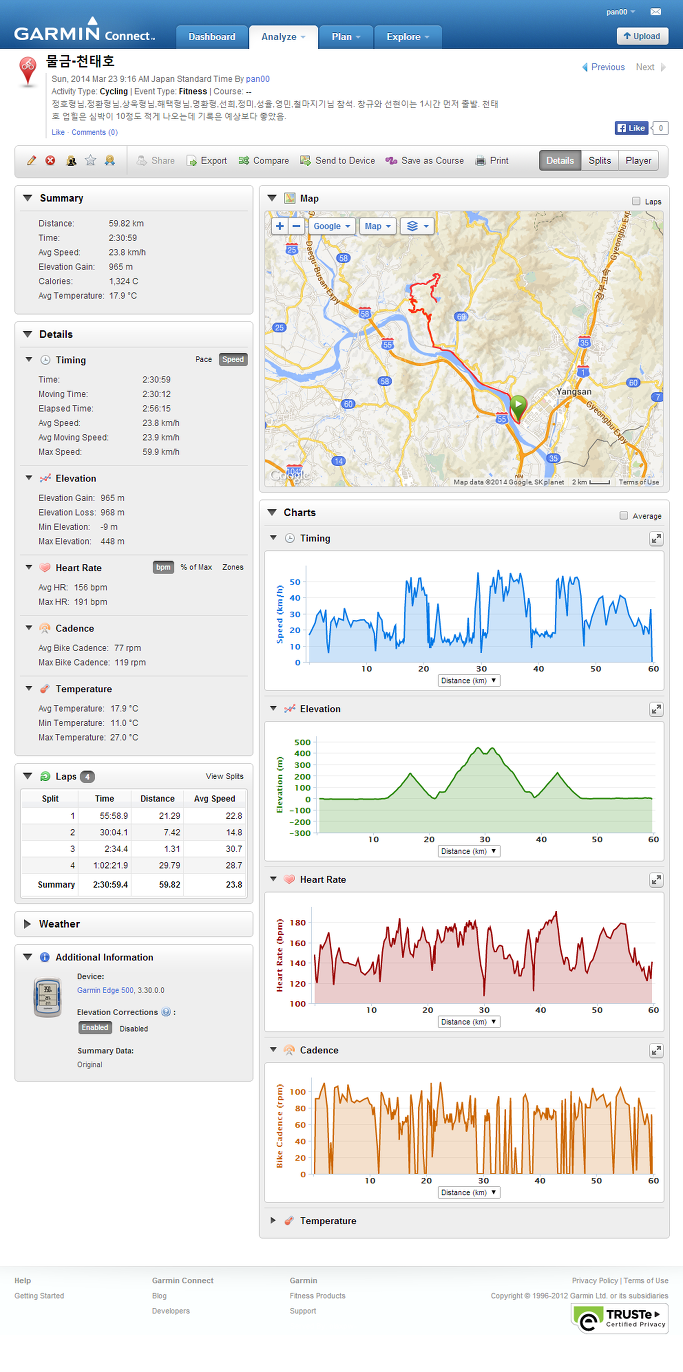Open the Timing chart Distance (km) dropdown

[469, 681]
